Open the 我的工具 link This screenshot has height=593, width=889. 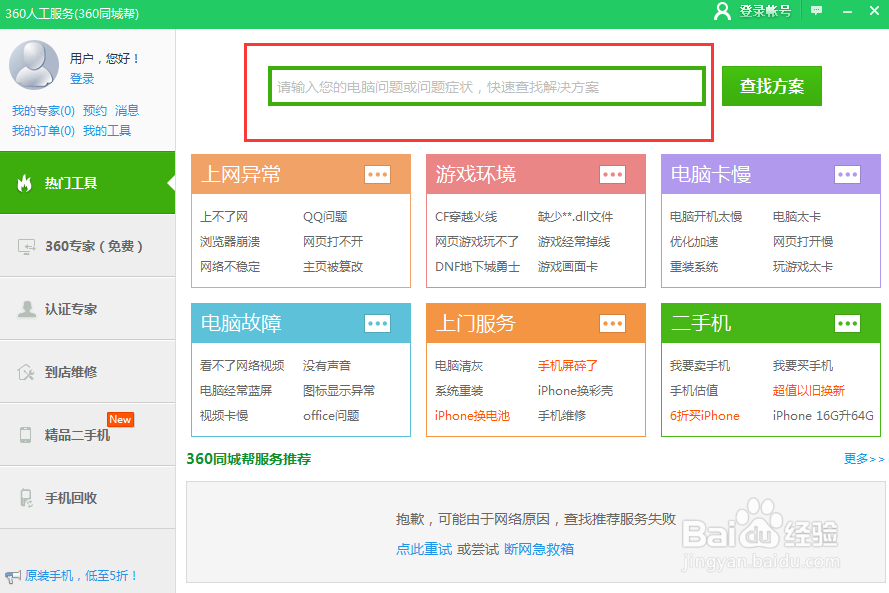(x=107, y=131)
